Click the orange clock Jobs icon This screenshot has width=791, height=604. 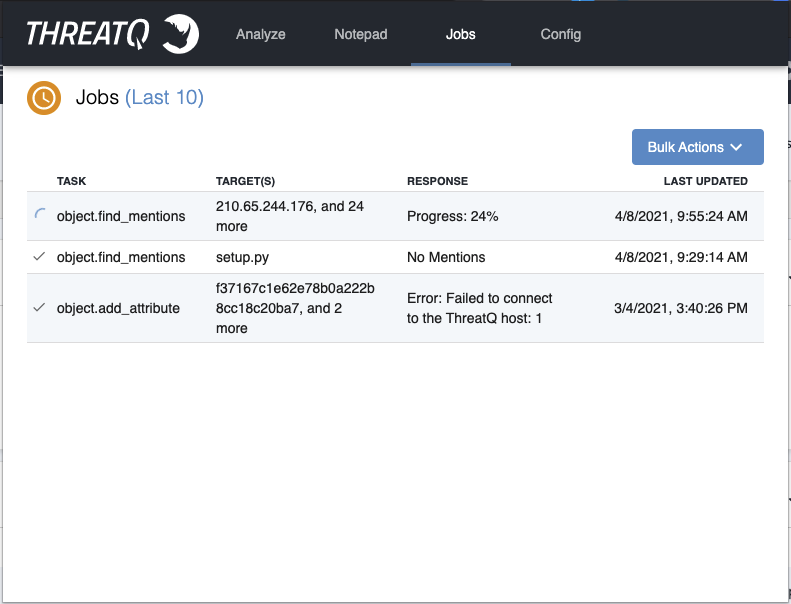pyautogui.click(x=44, y=98)
